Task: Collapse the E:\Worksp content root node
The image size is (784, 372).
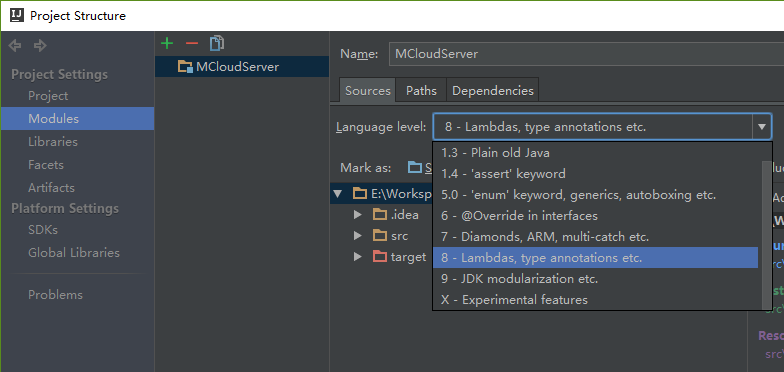Action: pos(338,194)
